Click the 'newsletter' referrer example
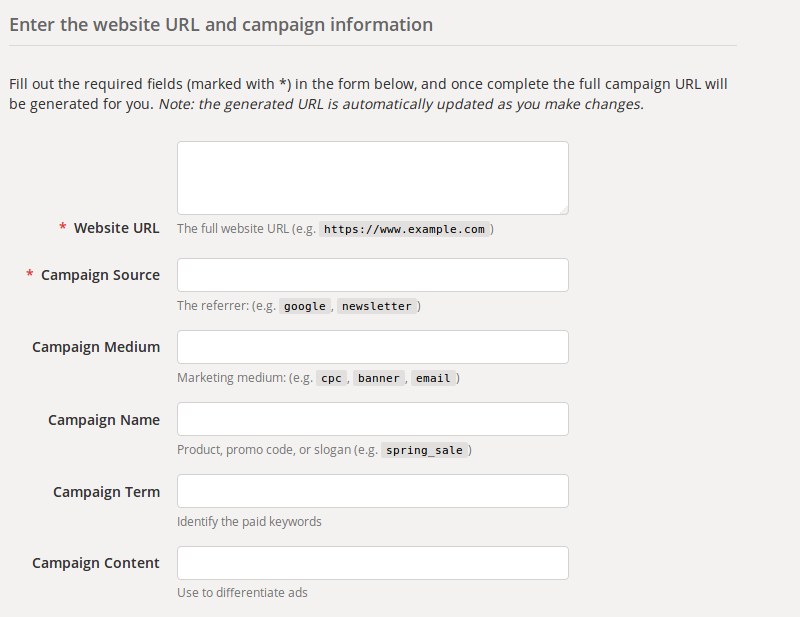This screenshot has width=800, height=617. [376, 306]
